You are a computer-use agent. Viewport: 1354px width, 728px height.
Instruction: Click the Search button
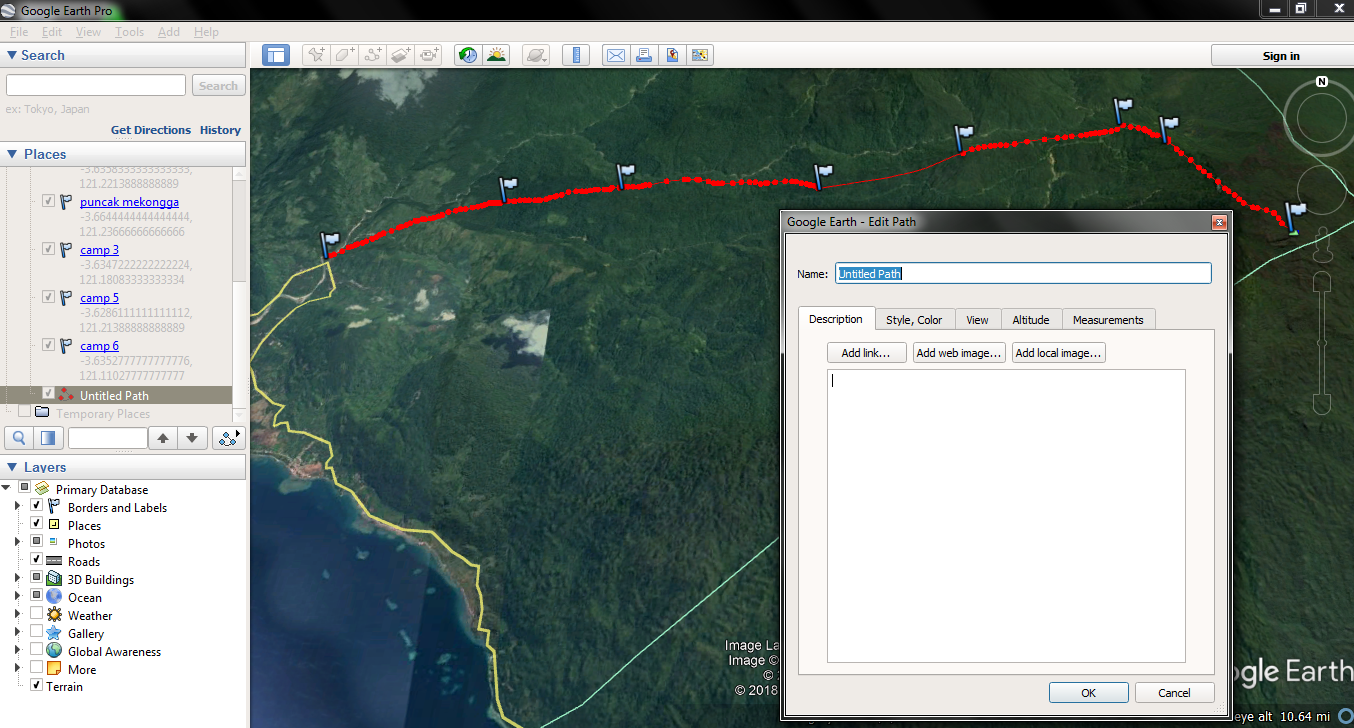point(218,86)
